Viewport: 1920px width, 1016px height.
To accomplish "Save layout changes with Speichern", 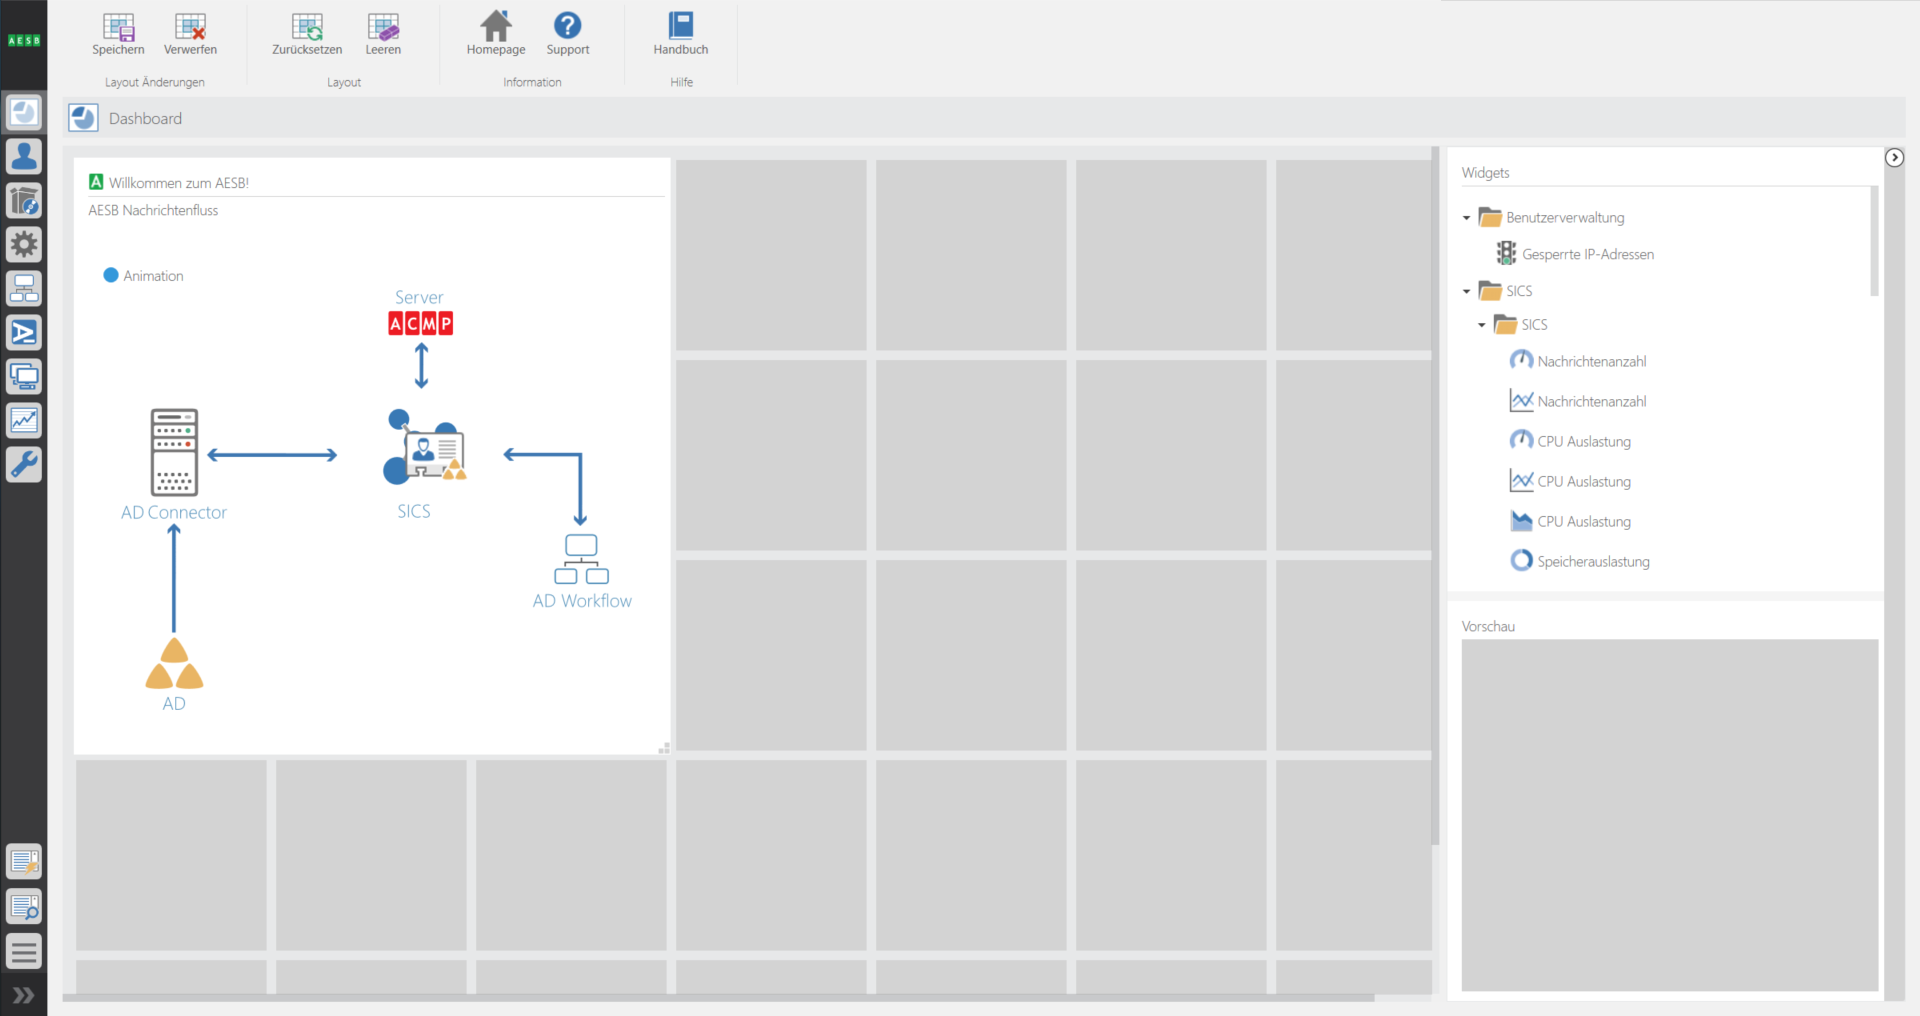I will click(x=118, y=33).
